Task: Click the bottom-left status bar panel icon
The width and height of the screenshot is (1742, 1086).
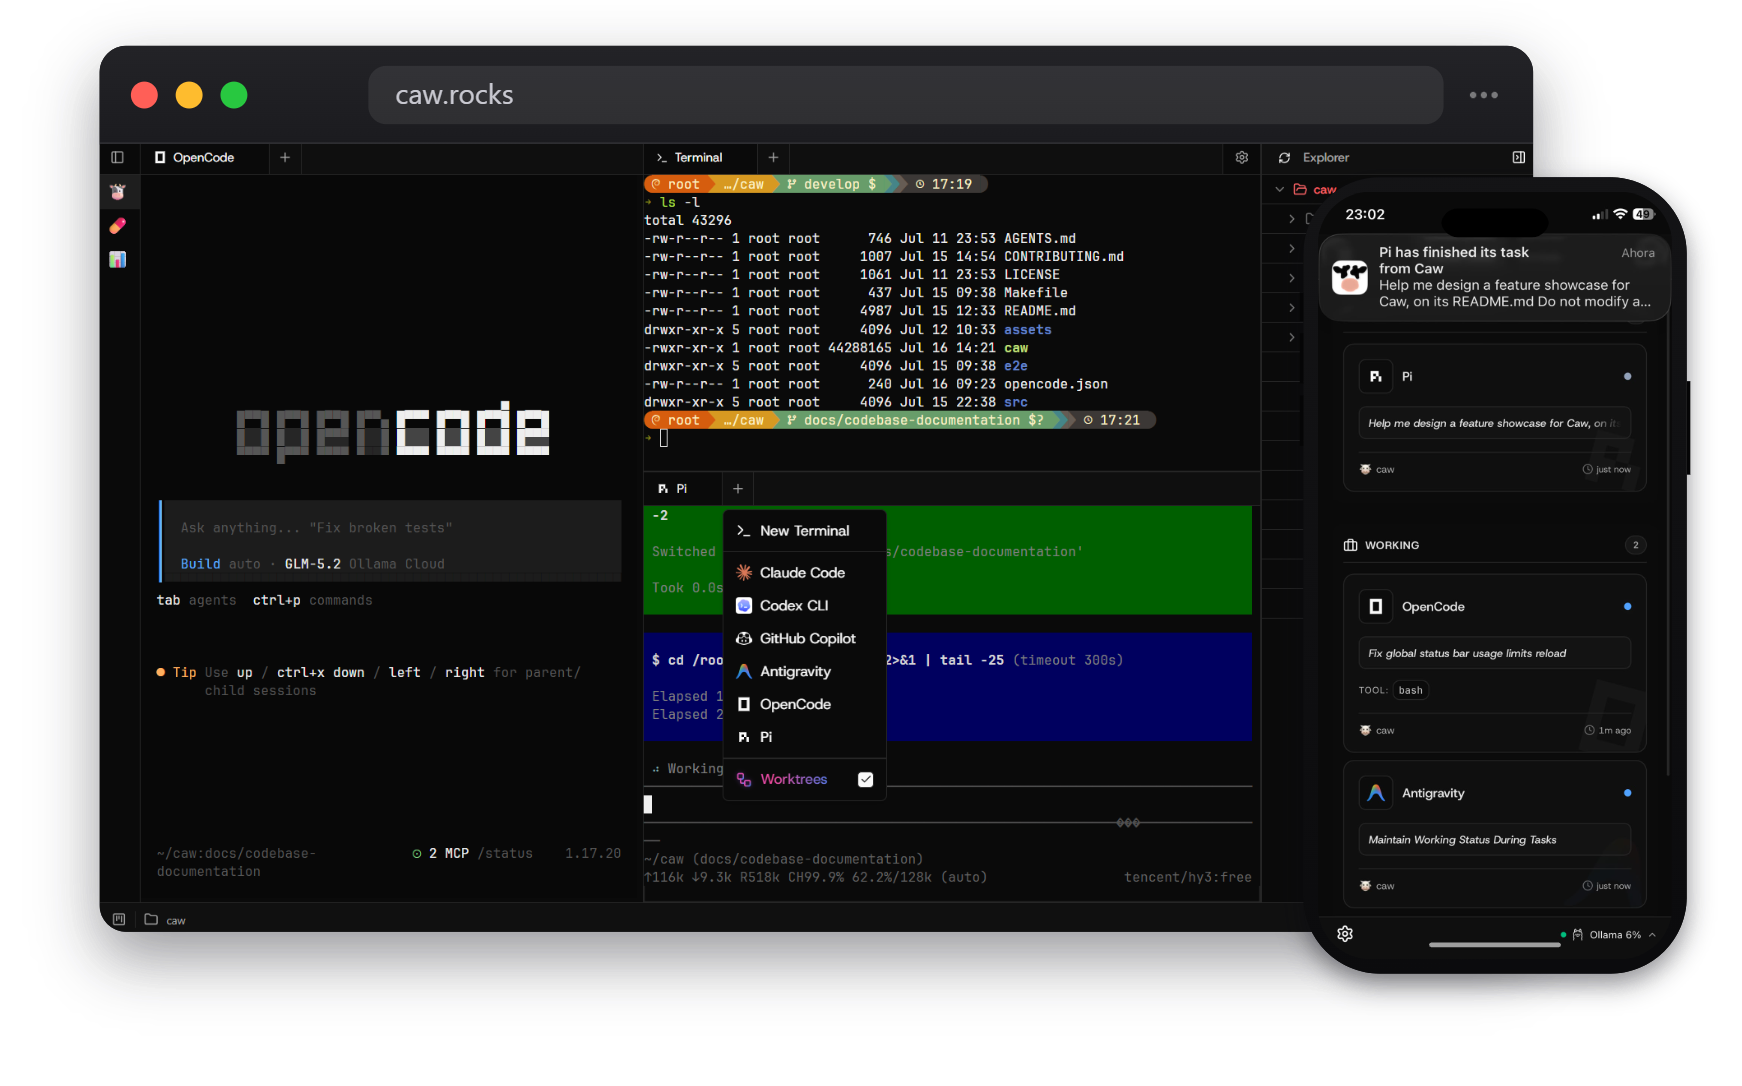Action: (x=119, y=919)
